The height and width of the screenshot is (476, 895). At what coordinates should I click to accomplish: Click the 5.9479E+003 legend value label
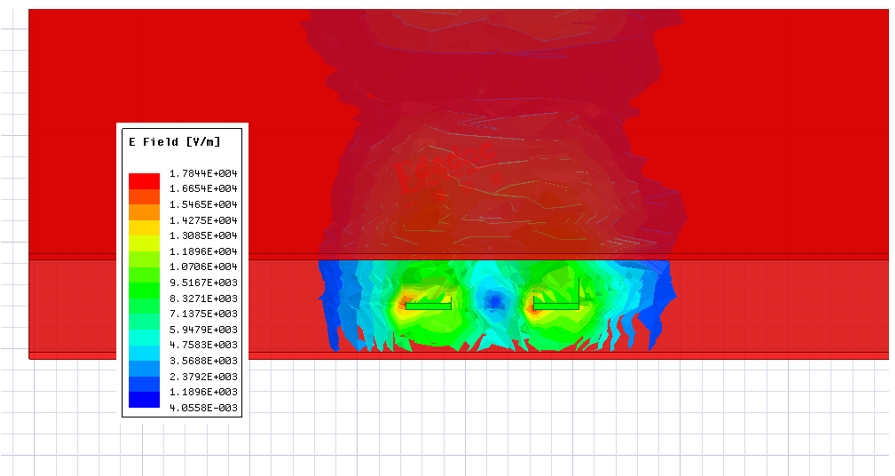tap(203, 330)
